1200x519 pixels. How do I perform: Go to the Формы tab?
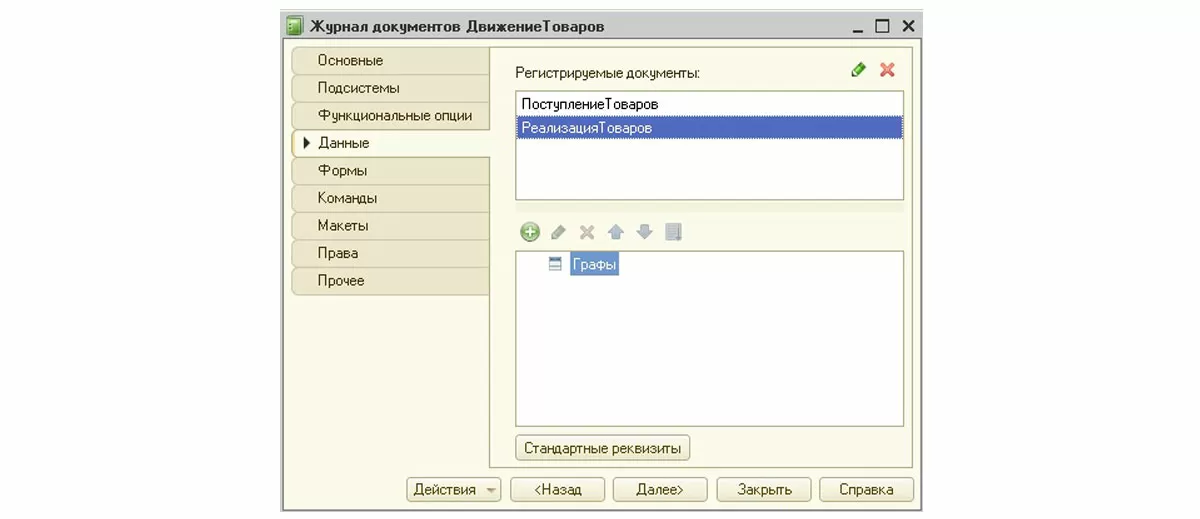point(391,171)
